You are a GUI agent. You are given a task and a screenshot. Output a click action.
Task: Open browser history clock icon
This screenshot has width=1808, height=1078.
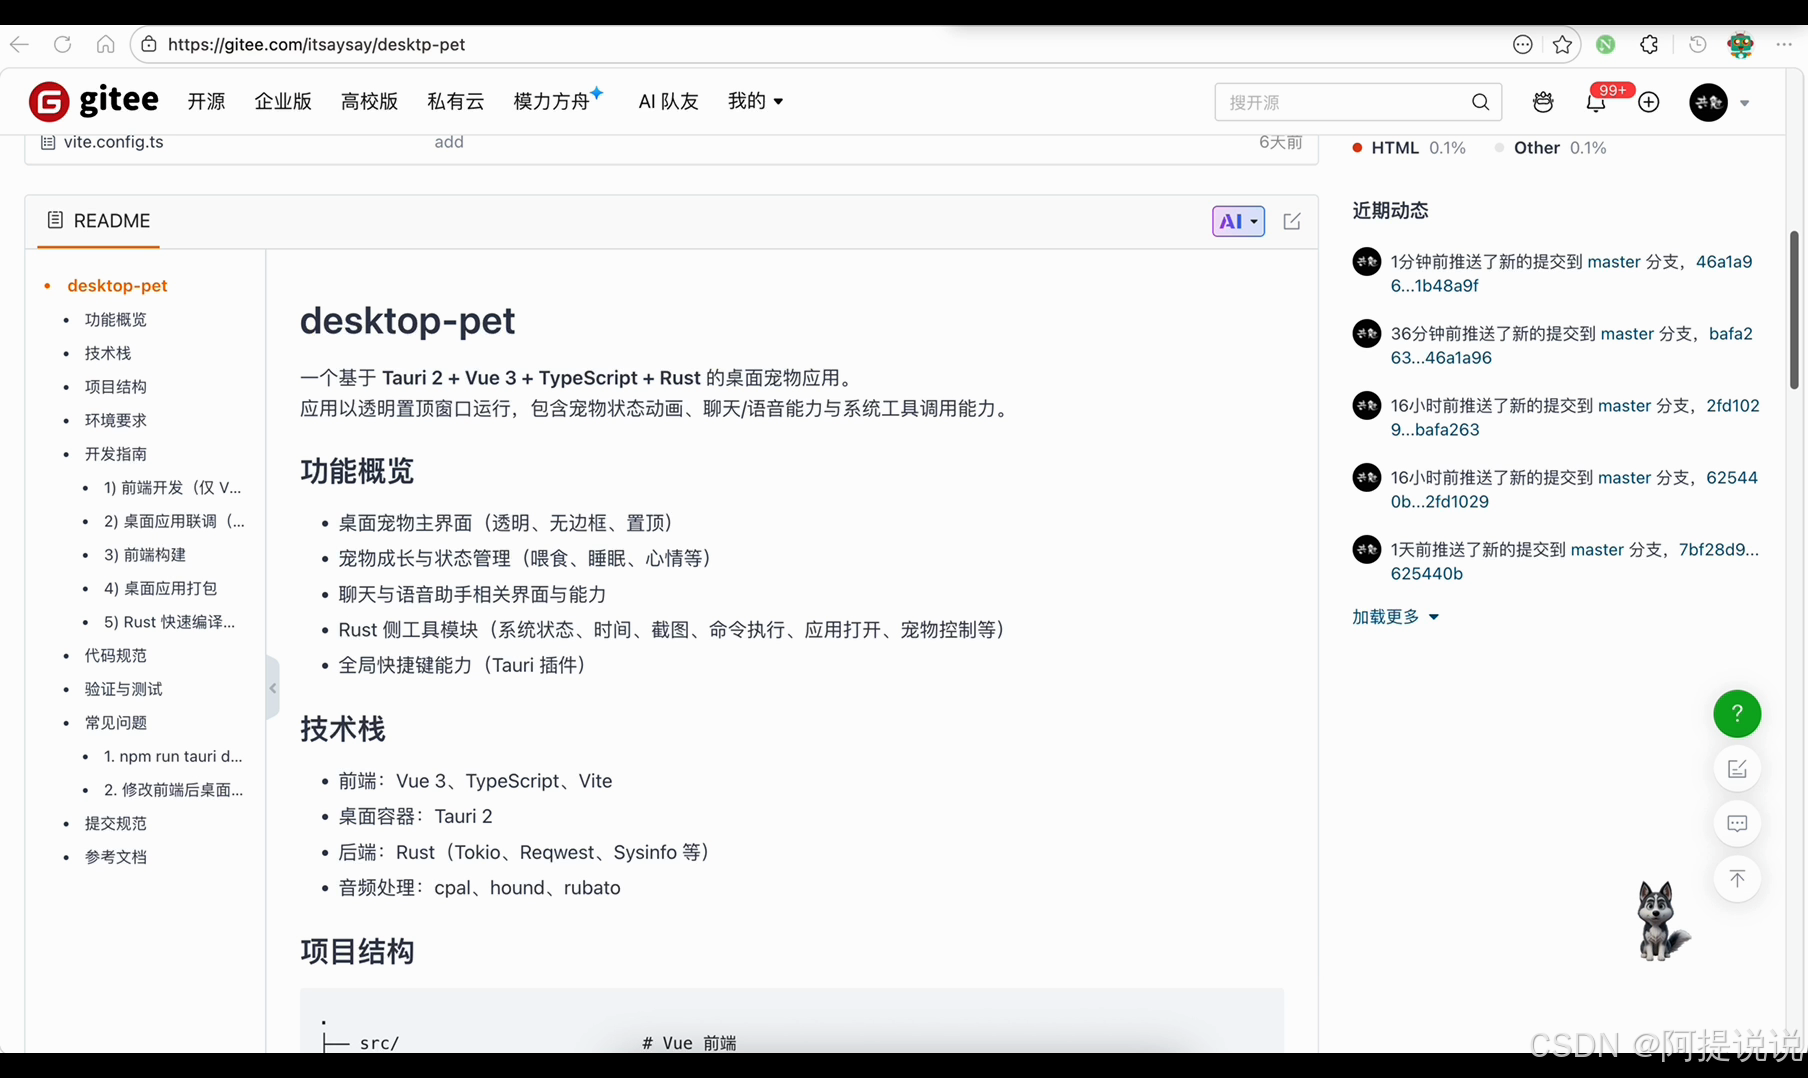click(x=1697, y=44)
